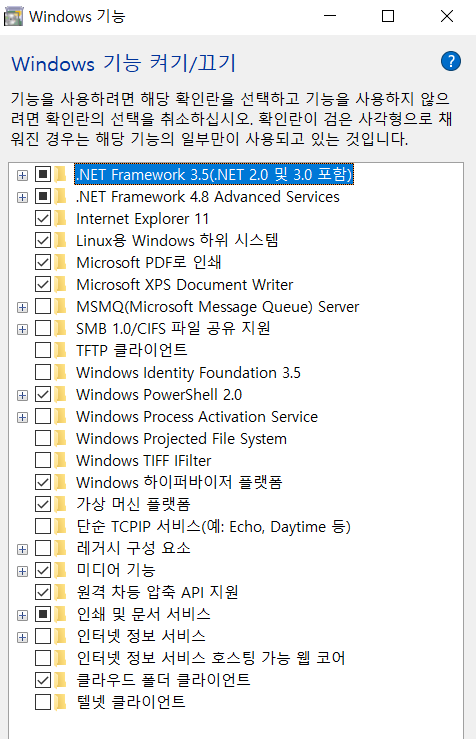Select MSMQ(Microsoft Message Queue) Server label
The height and width of the screenshot is (739, 476).
[218, 307]
